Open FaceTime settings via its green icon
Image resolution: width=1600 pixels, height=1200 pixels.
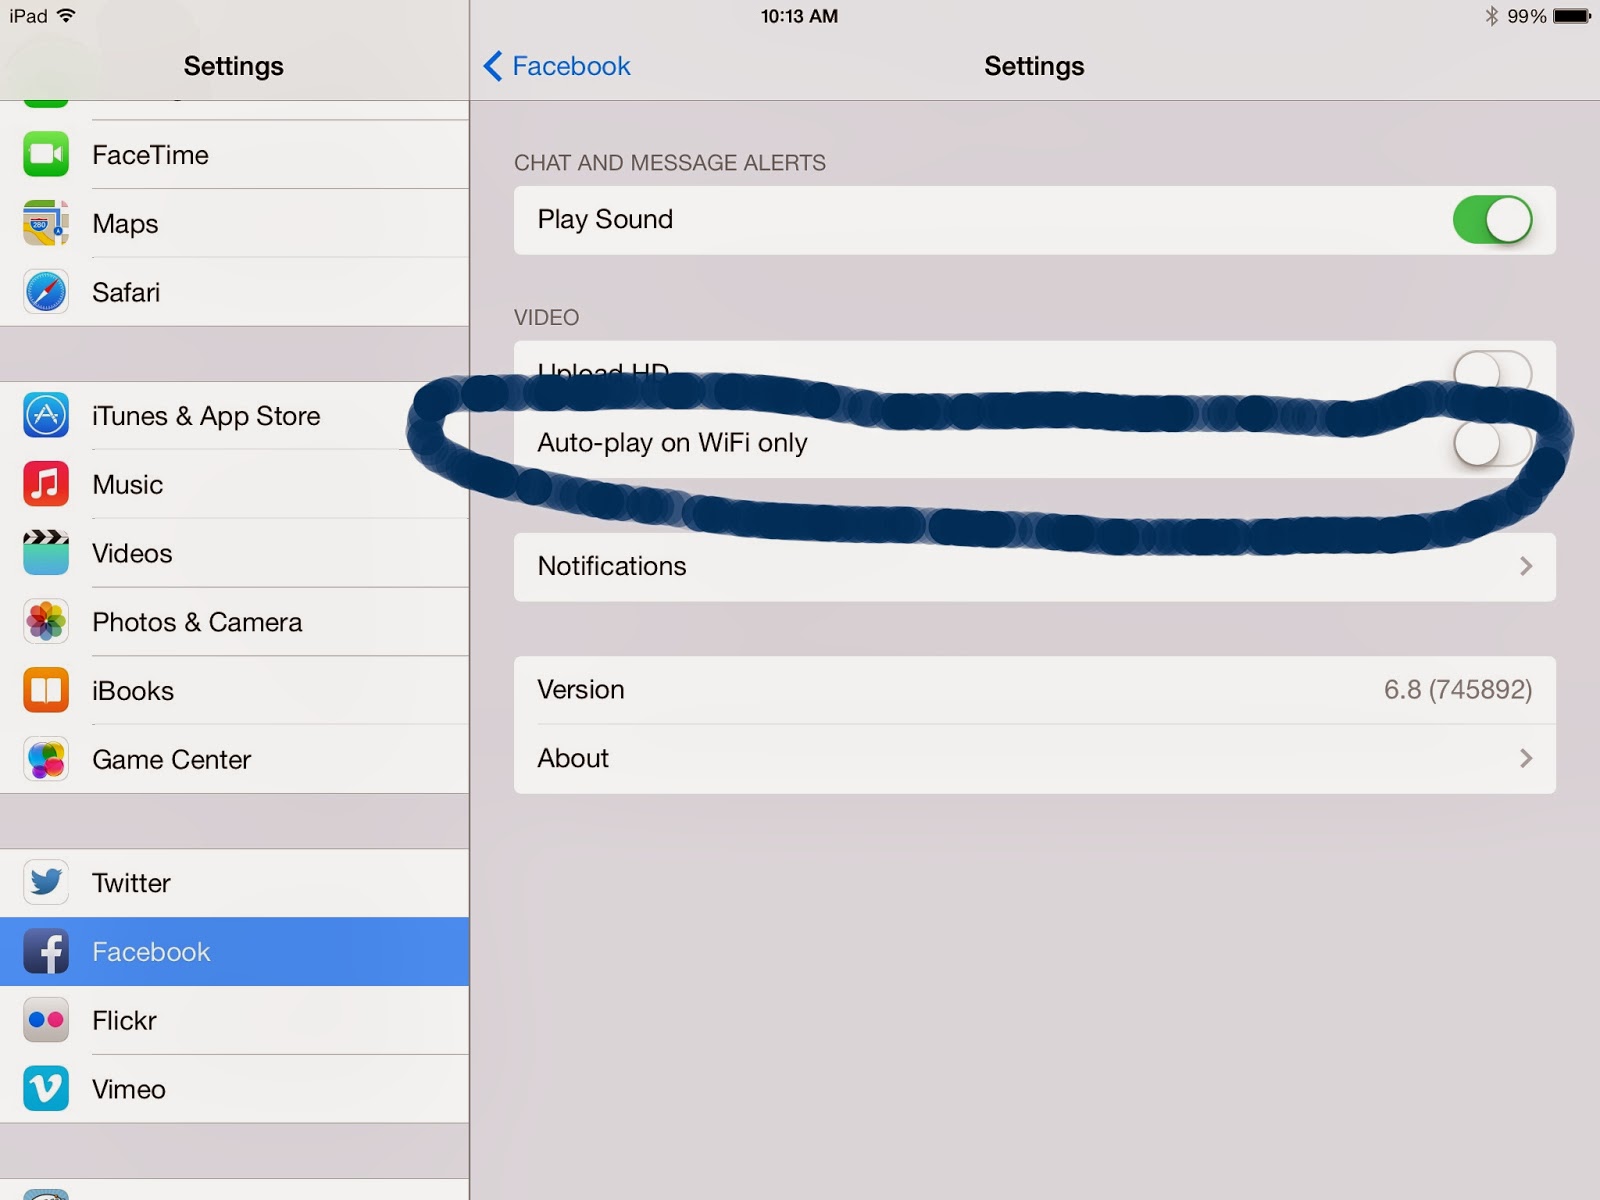(46, 154)
